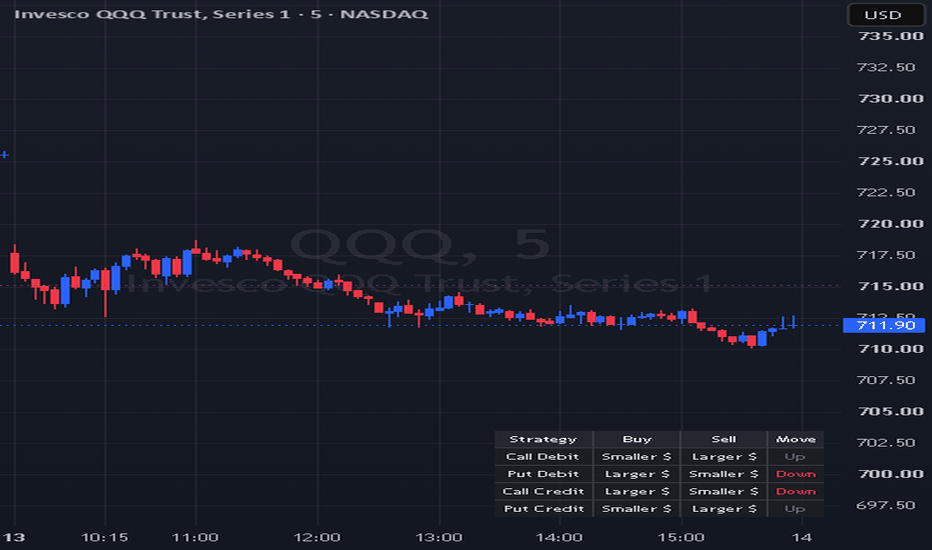932x550 pixels.
Task: Click the Sell cell in Put Credit row
Action: (x=723, y=508)
